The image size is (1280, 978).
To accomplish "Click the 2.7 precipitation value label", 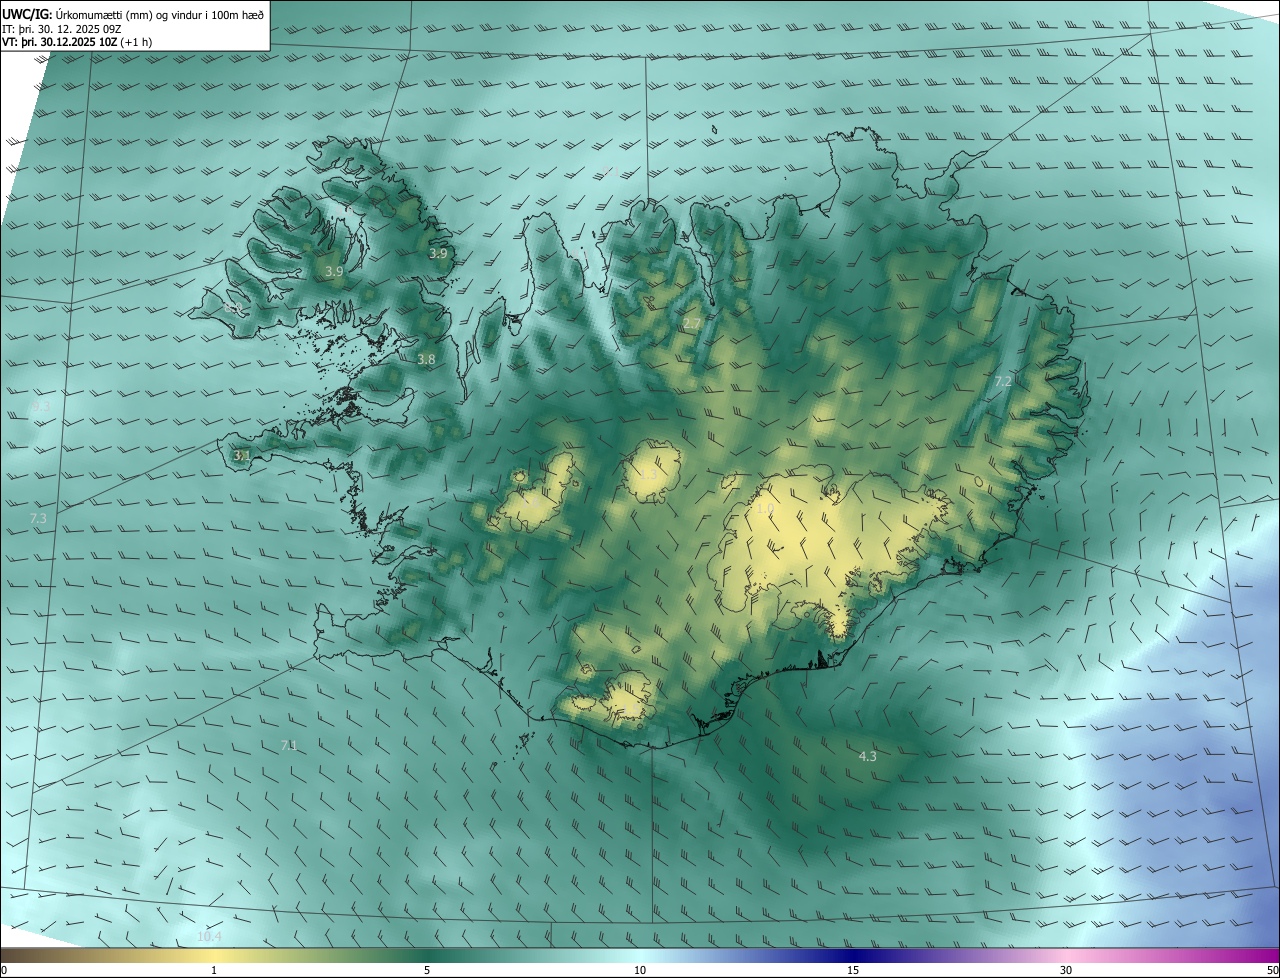I will tap(692, 323).
